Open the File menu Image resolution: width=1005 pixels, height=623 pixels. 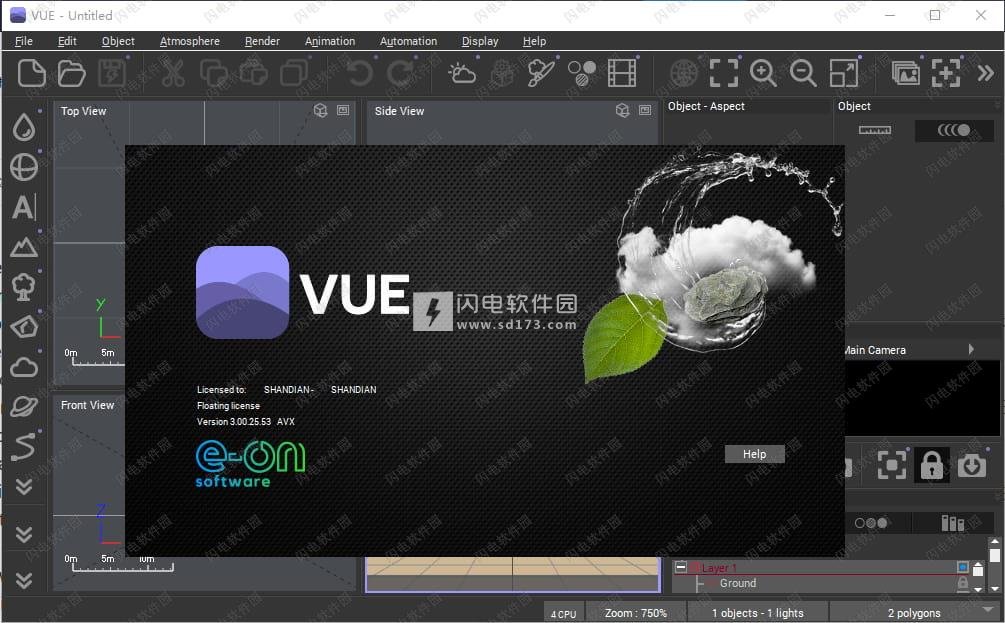click(x=24, y=41)
